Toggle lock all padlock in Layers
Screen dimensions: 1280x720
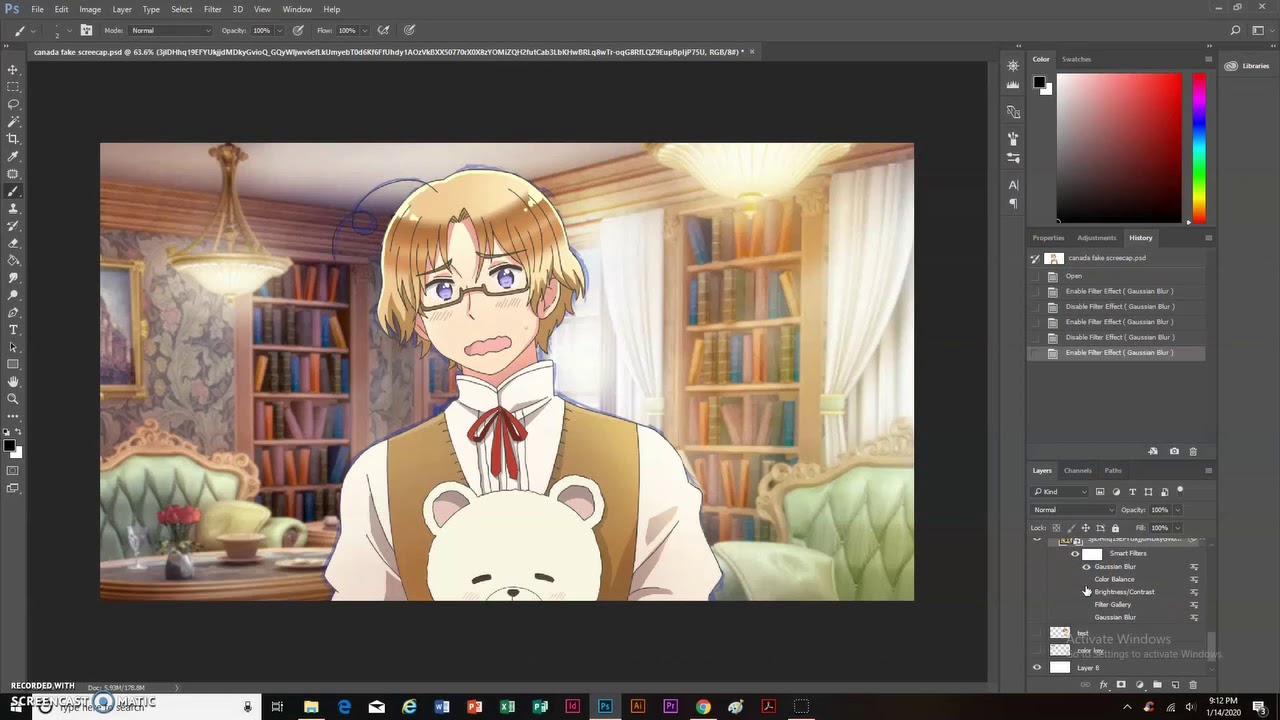click(x=1115, y=528)
